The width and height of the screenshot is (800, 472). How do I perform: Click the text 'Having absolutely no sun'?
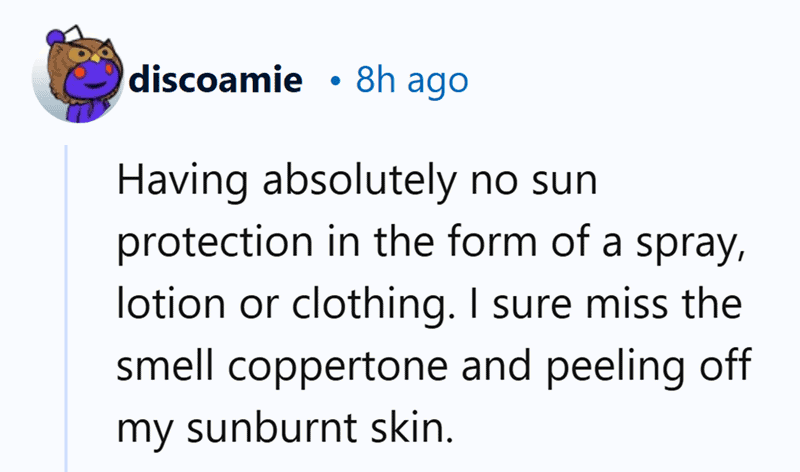point(357,181)
